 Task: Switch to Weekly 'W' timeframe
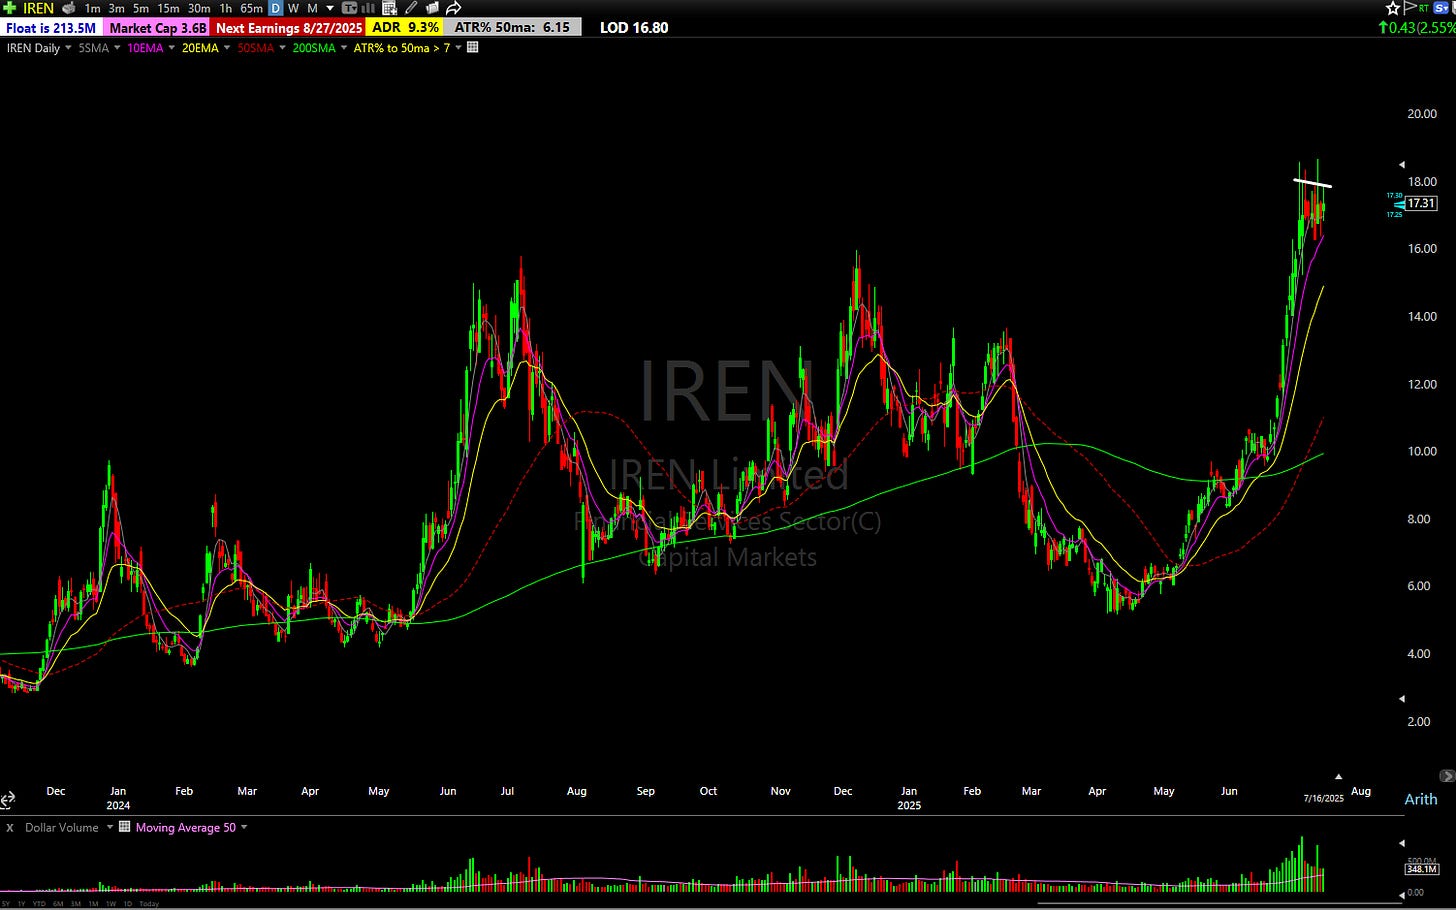[x=293, y=8]
